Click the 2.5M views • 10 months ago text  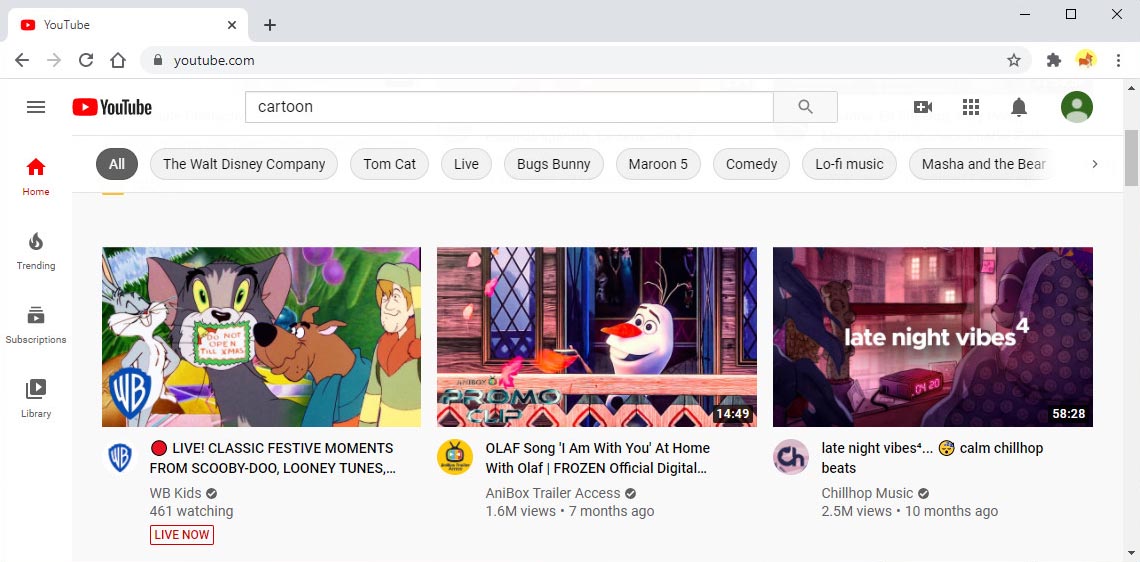(910, 511)
